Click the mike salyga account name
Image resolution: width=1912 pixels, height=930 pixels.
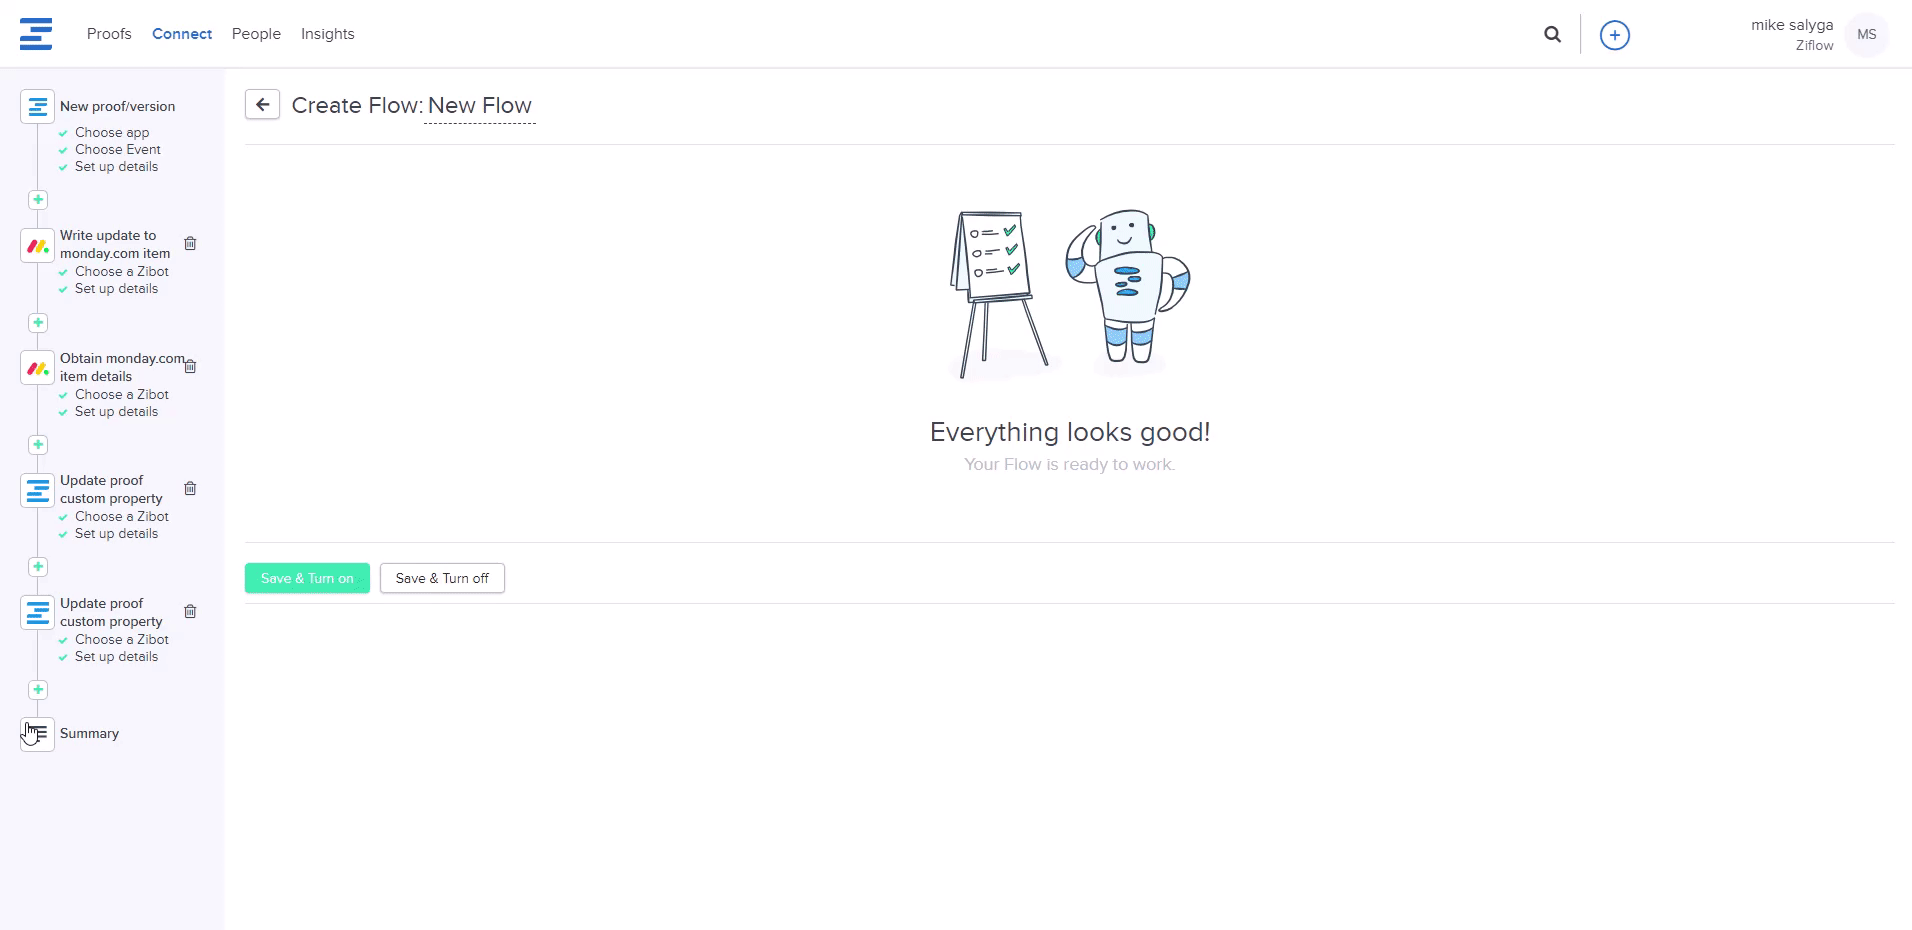pyautogui.click(x=1792, y=25)
